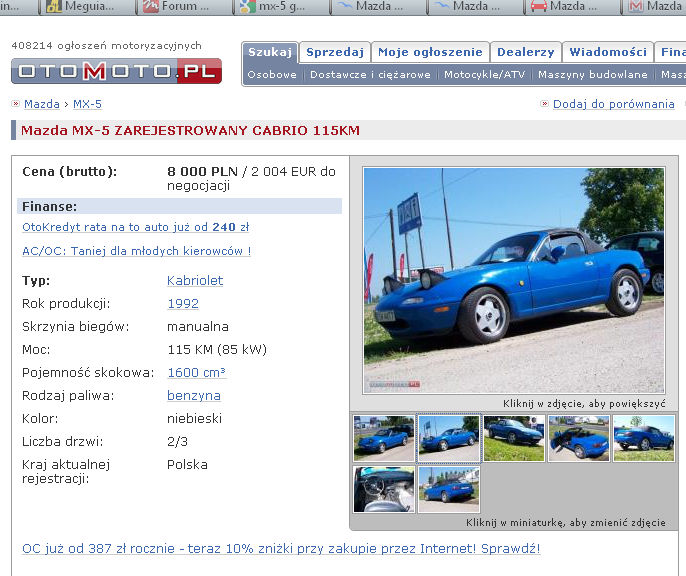Click the 115 KM (85 kW) power value
This screenshot has height=576, width=686.
pyautogui.click(x=217, y=349)
